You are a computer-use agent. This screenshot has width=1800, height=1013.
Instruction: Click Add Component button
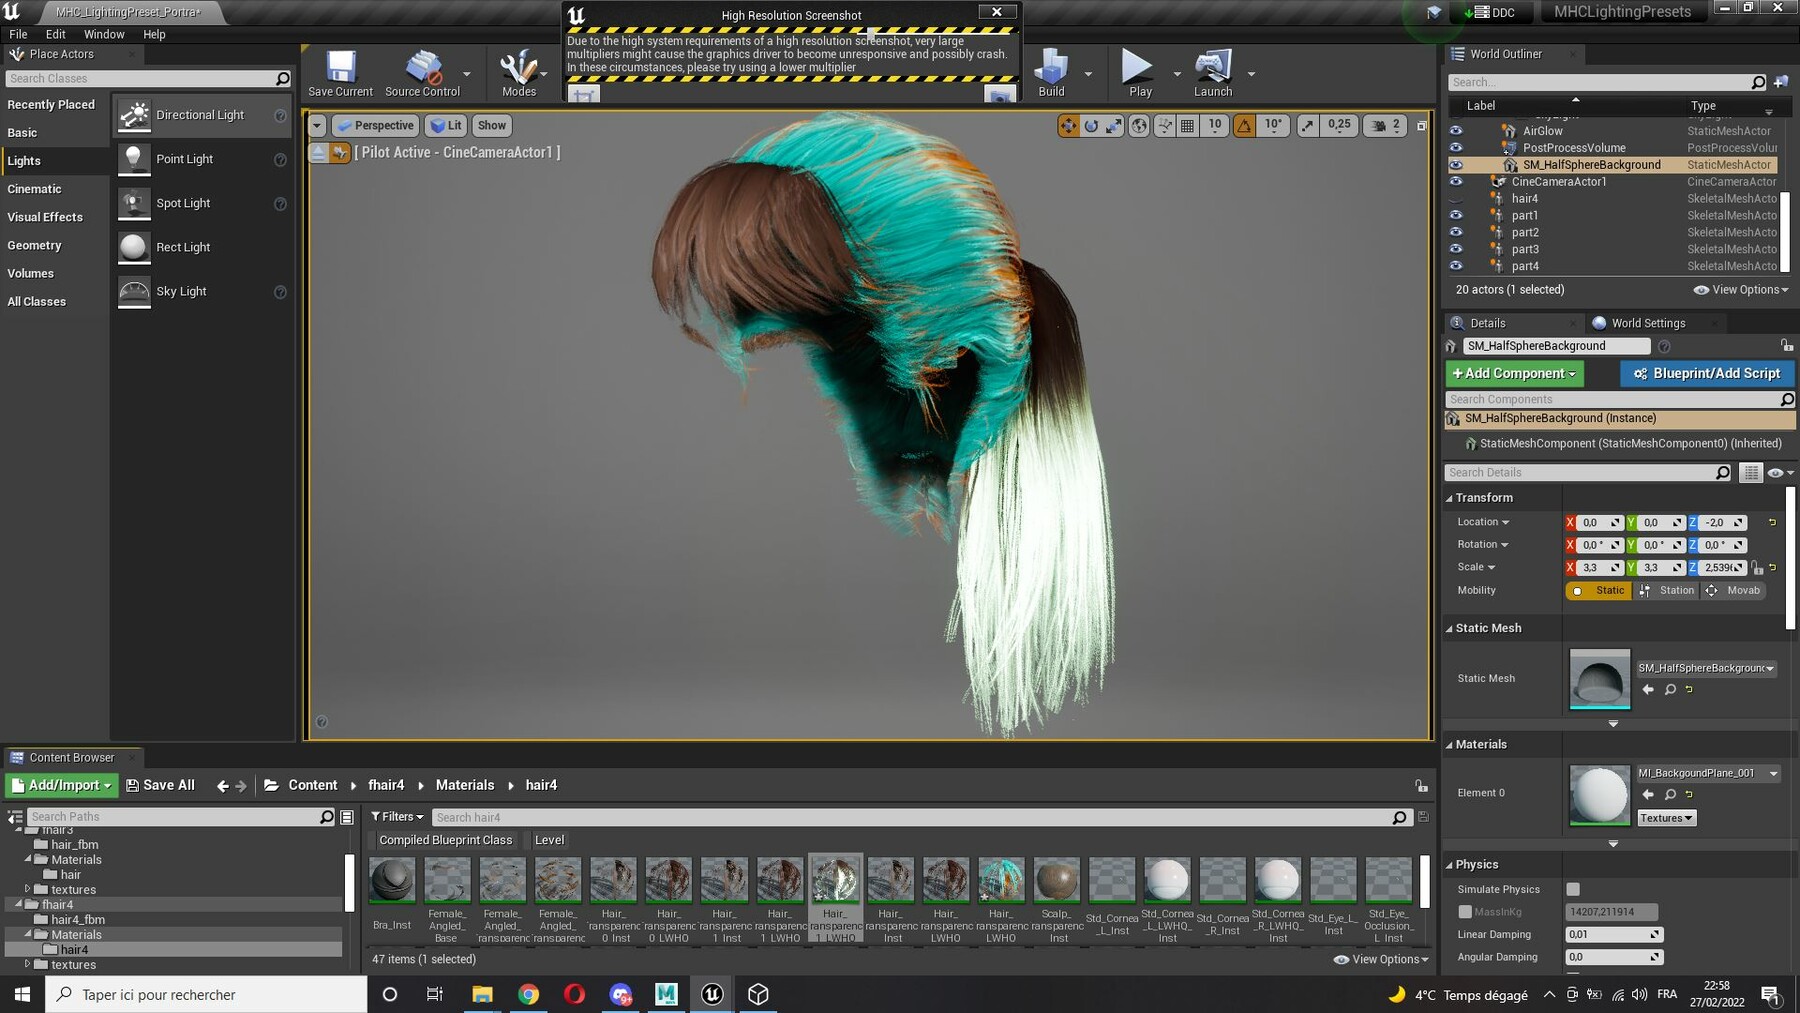1514,374
